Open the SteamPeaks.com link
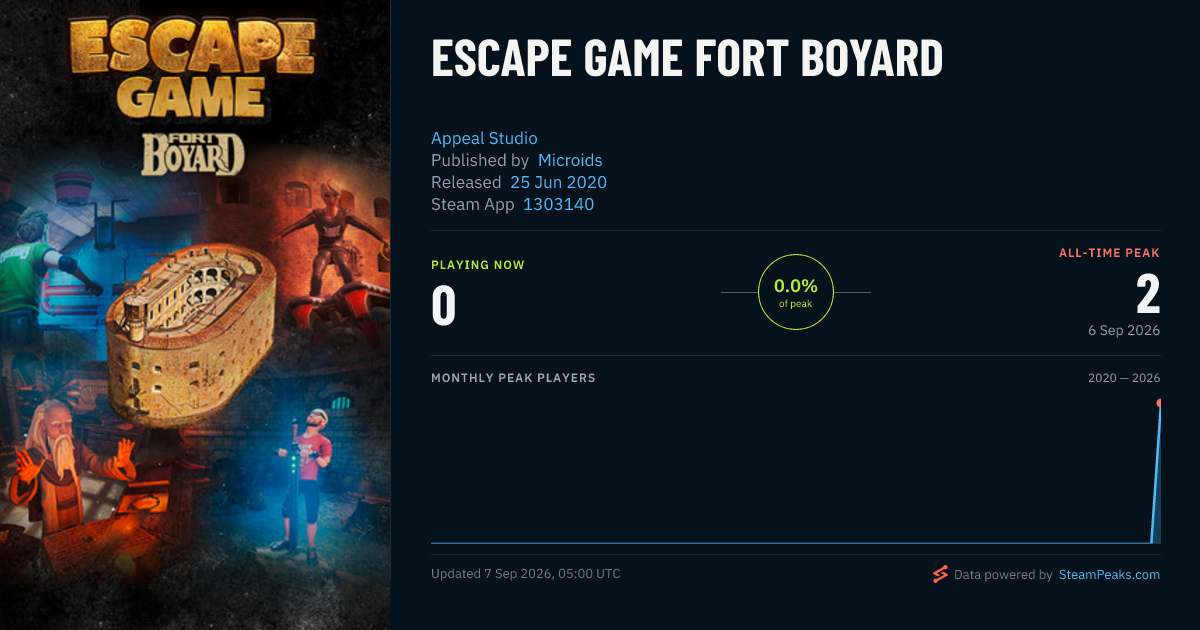1200x630 pixels. 1109,575
